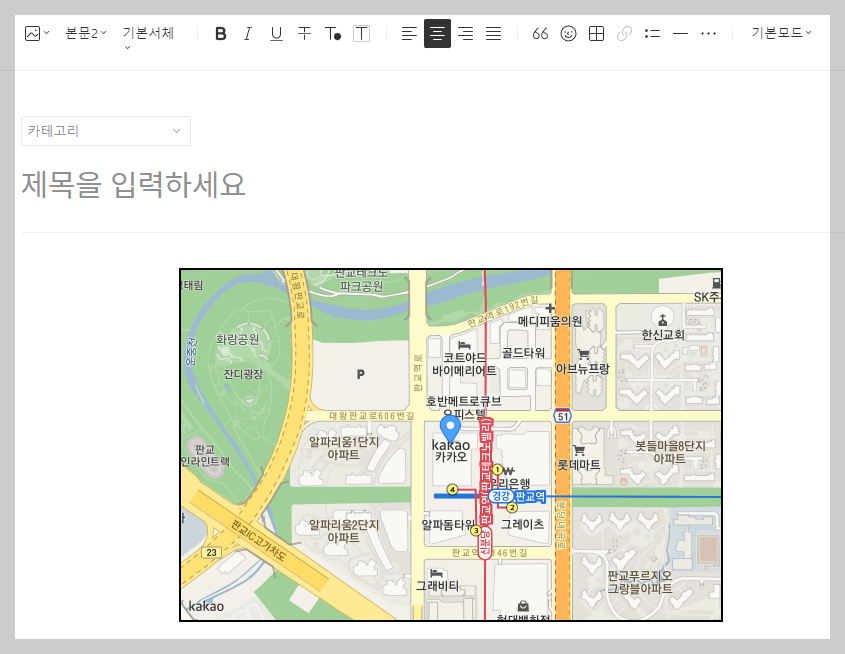Click the 잔디광장 label on map
Screen dimensions: 845x654
tap(243, 374)
